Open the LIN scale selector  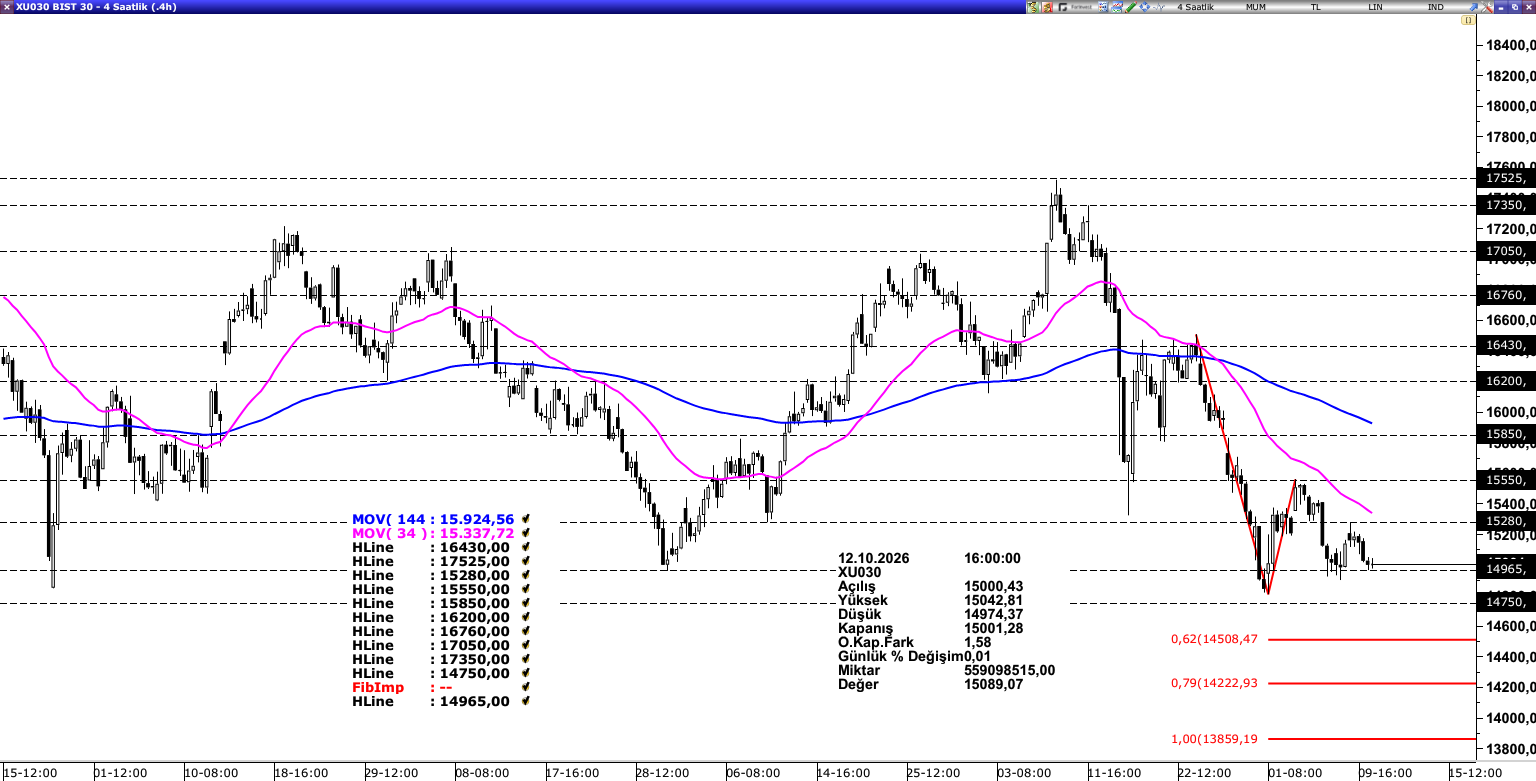[1376, 7]
